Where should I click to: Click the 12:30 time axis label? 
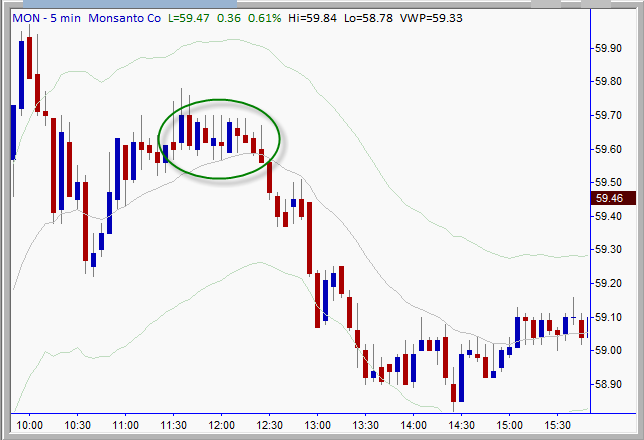pos(269,425)
